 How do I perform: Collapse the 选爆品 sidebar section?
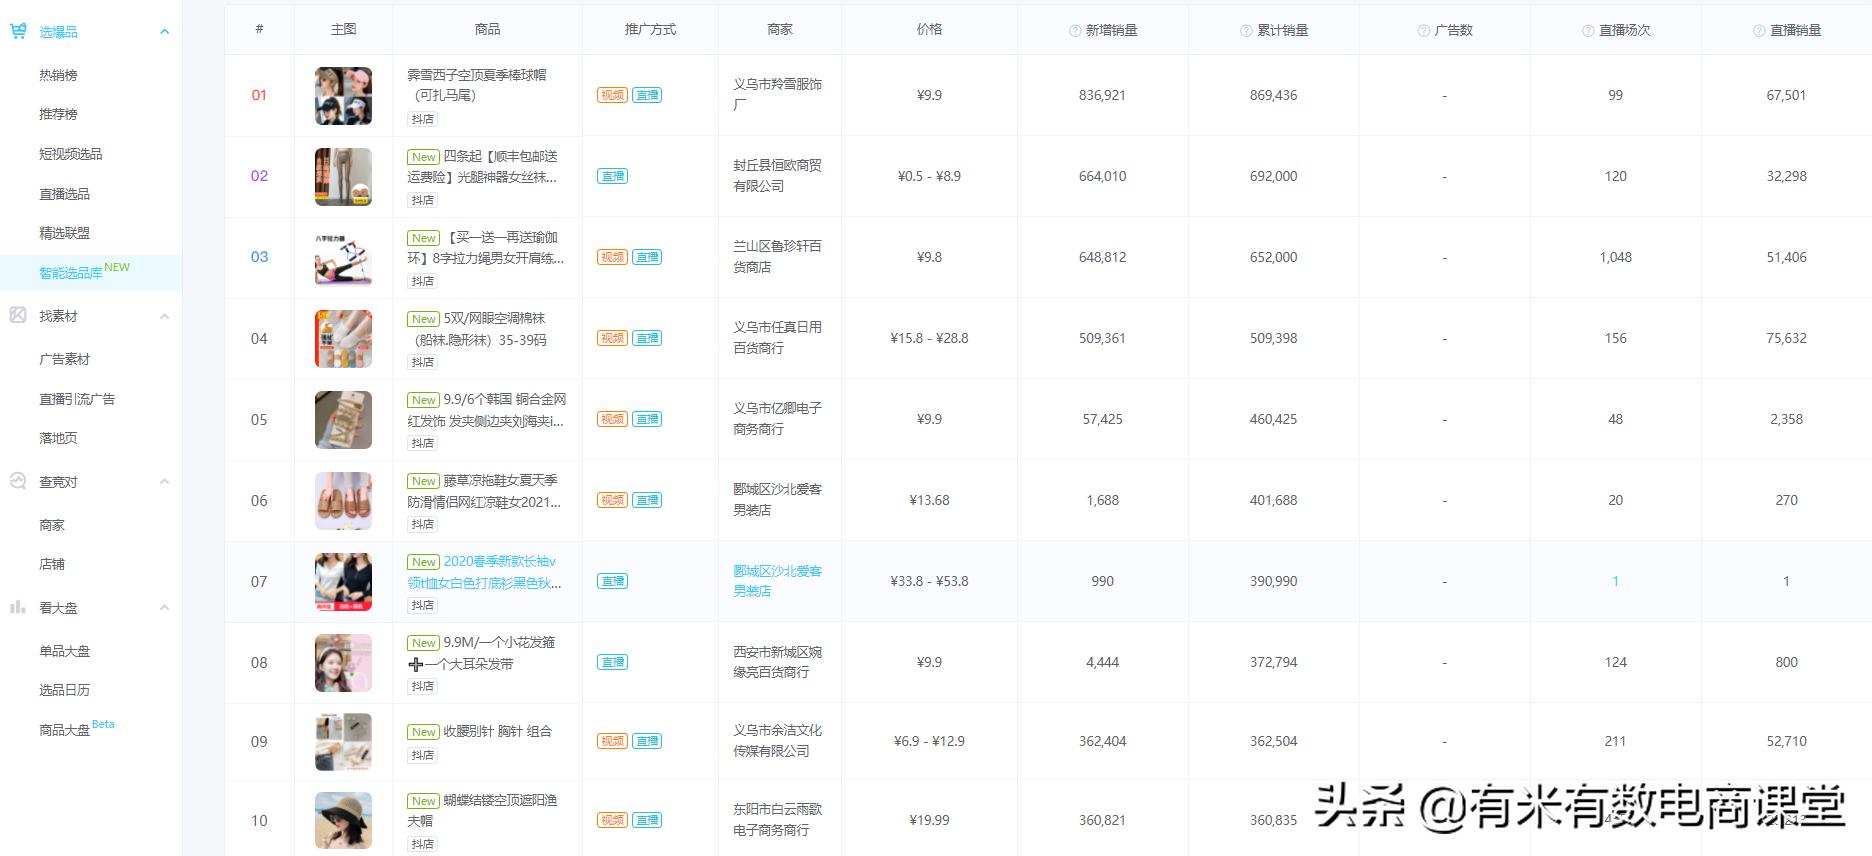tap(164, 32)
